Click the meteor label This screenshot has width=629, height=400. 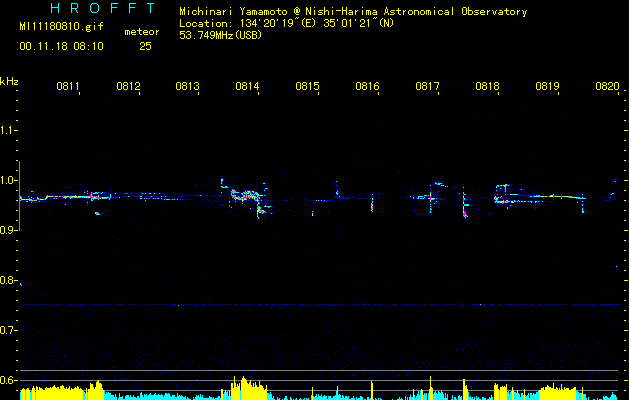click(x=142, y=32)
